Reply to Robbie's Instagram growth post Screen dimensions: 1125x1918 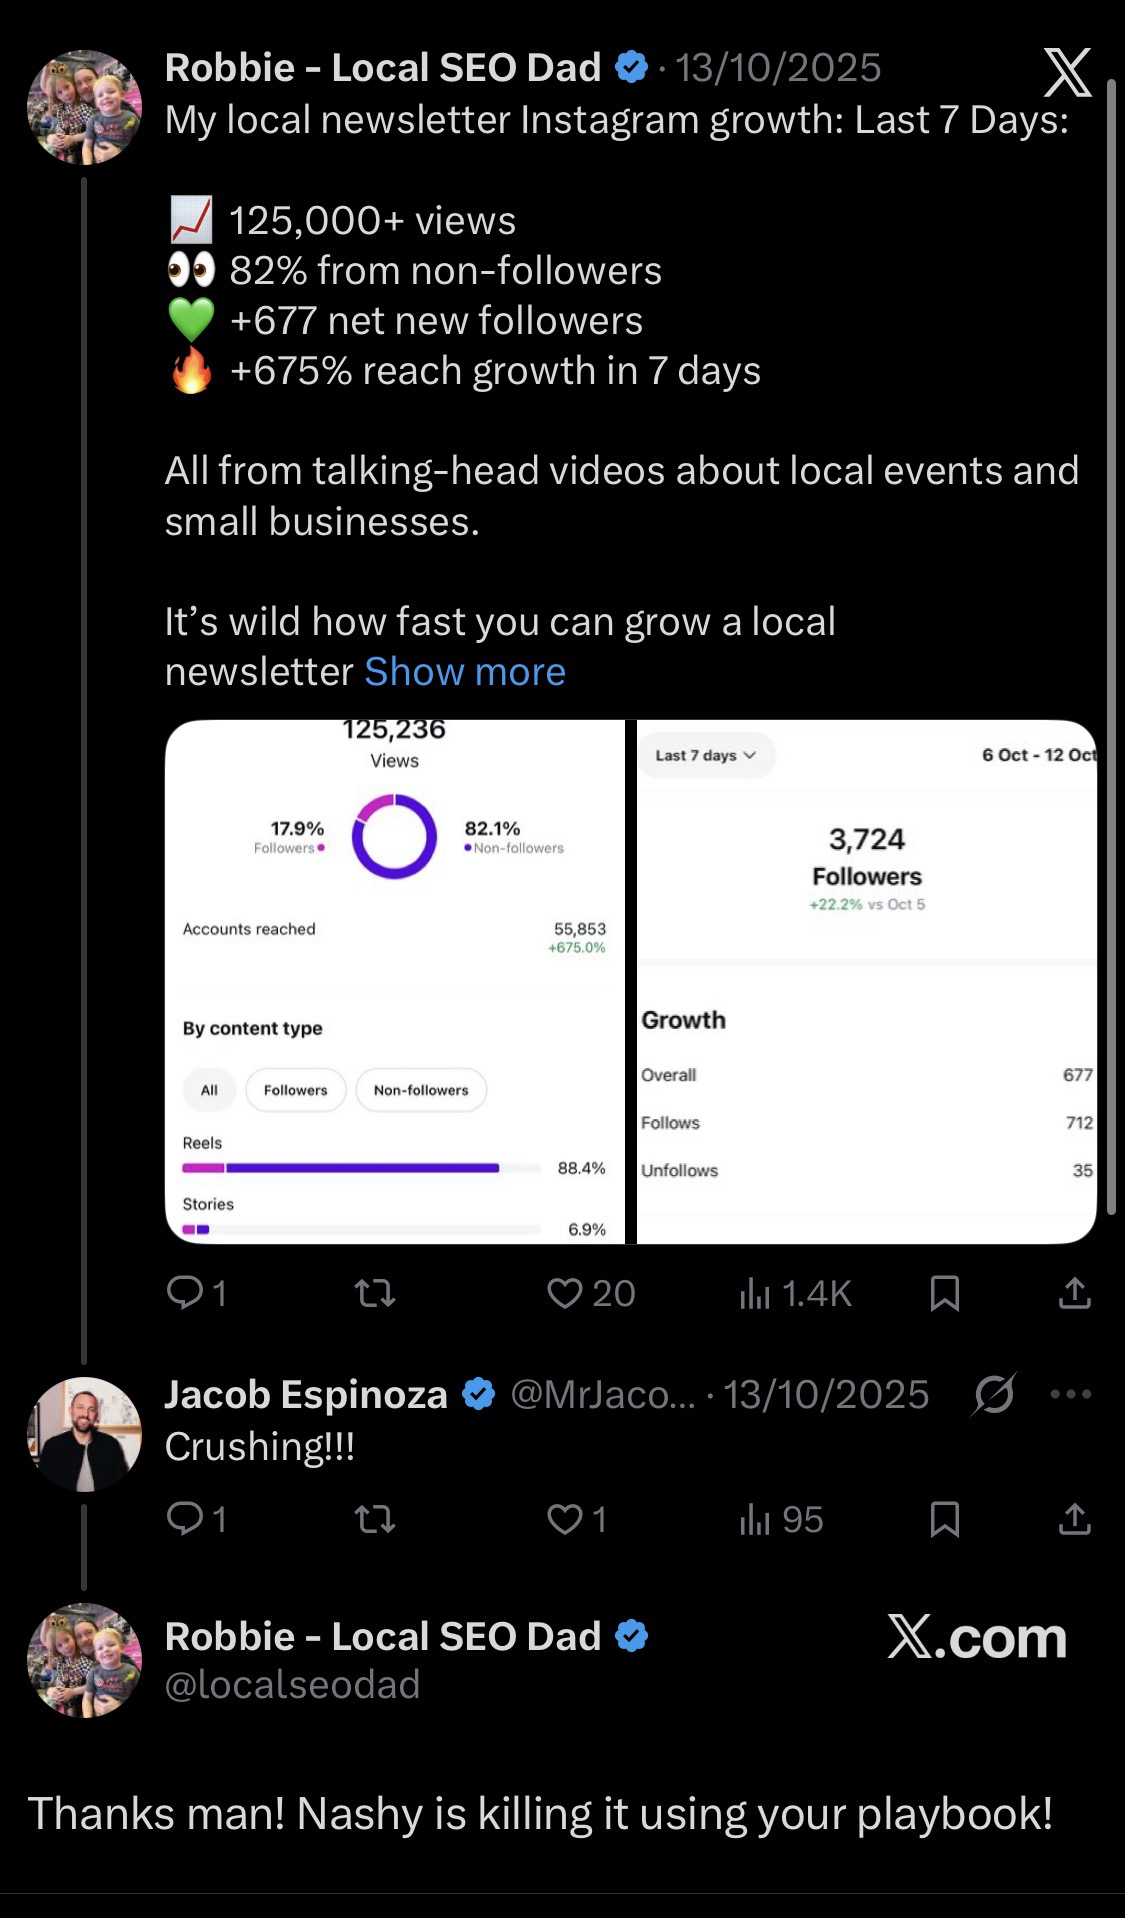tap(185, 1294)
